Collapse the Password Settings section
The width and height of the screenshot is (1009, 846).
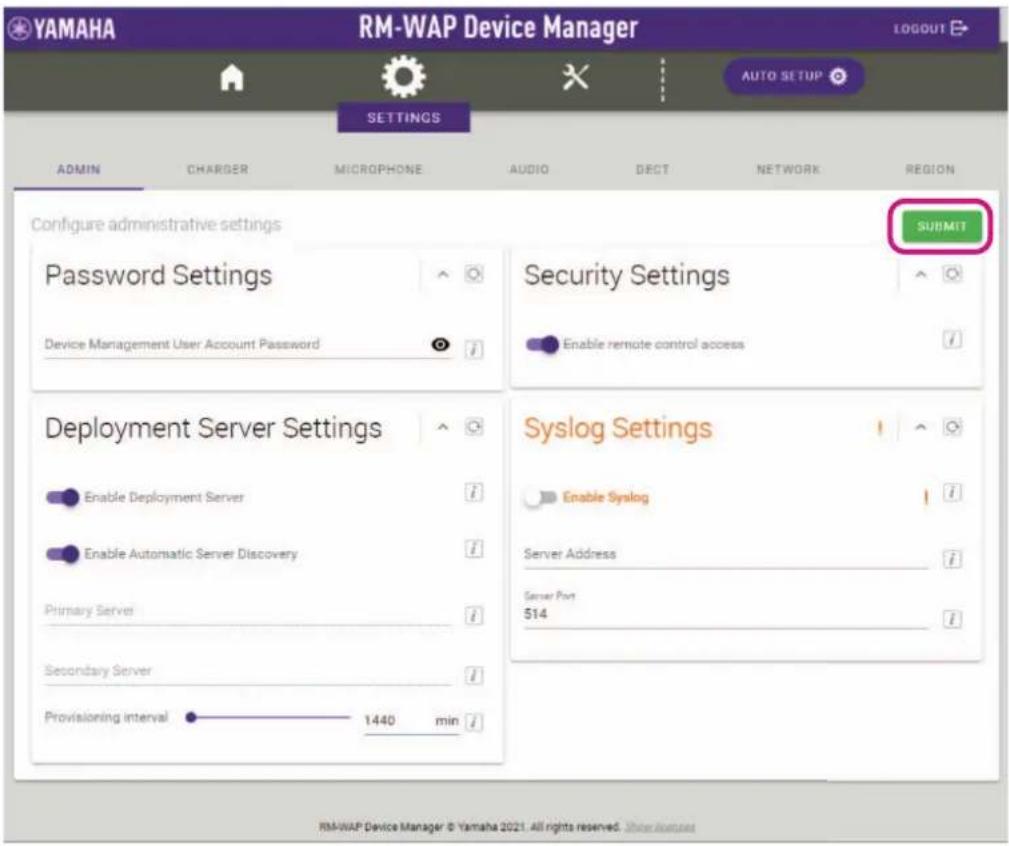[443, 275]
